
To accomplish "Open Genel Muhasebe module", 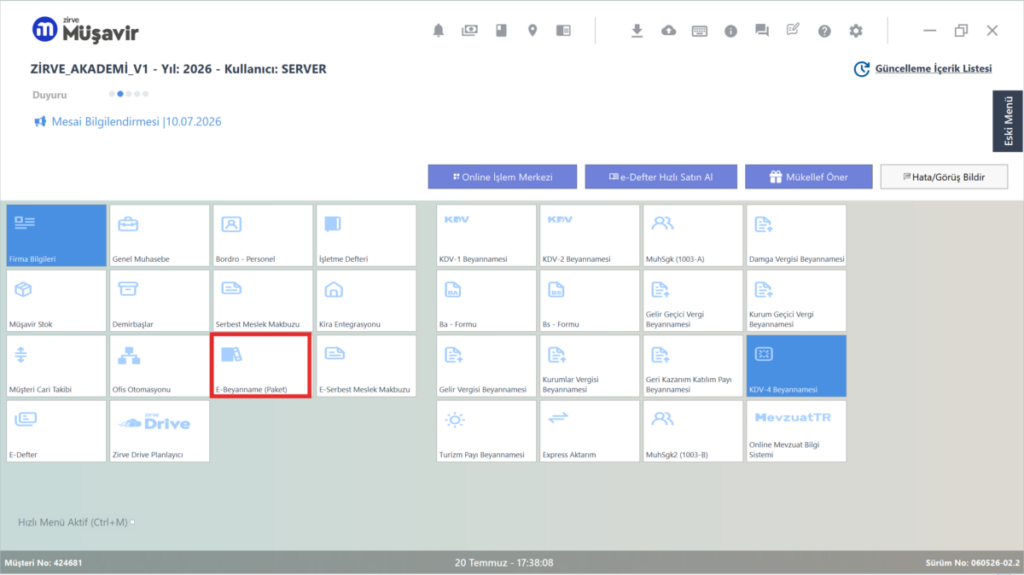I will [x=159, y=235].
